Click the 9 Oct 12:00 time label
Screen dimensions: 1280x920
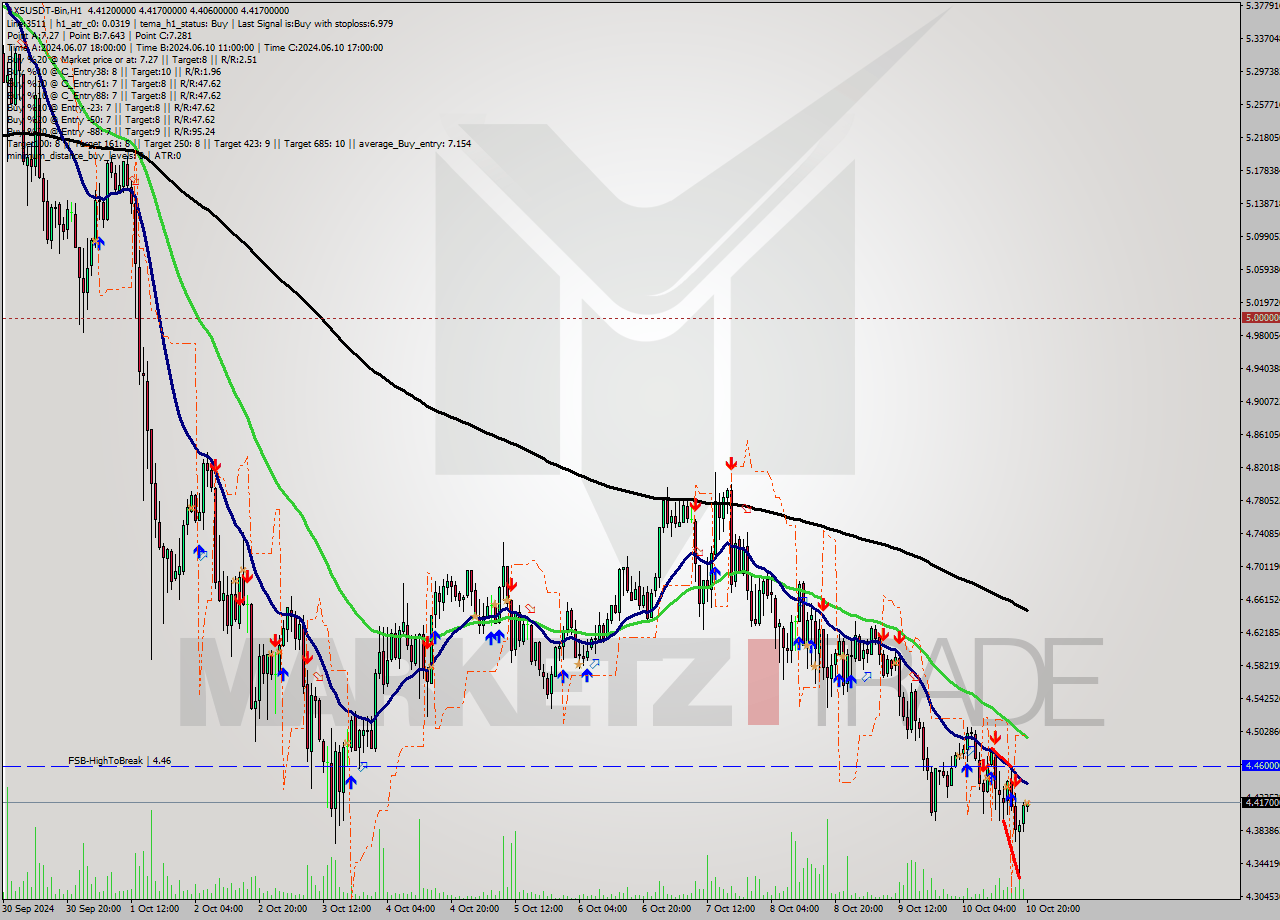click(x=923, y=909)
